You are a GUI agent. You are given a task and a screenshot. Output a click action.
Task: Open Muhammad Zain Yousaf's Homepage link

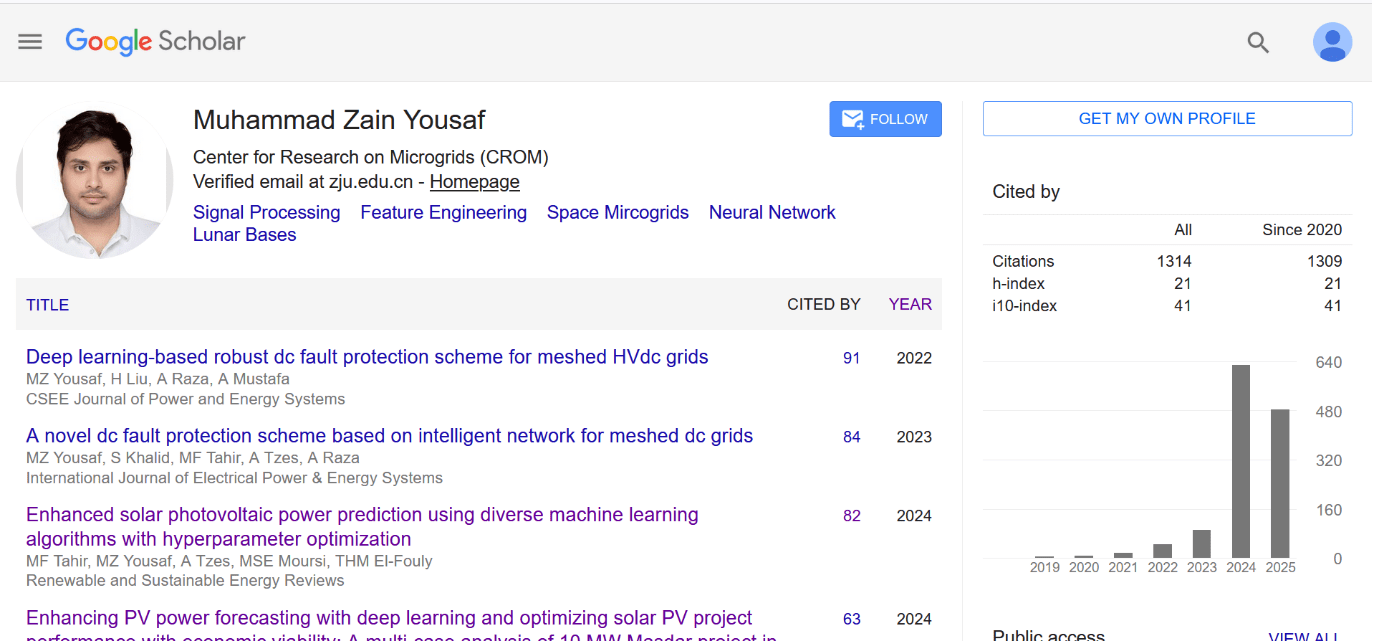point(474,181)
